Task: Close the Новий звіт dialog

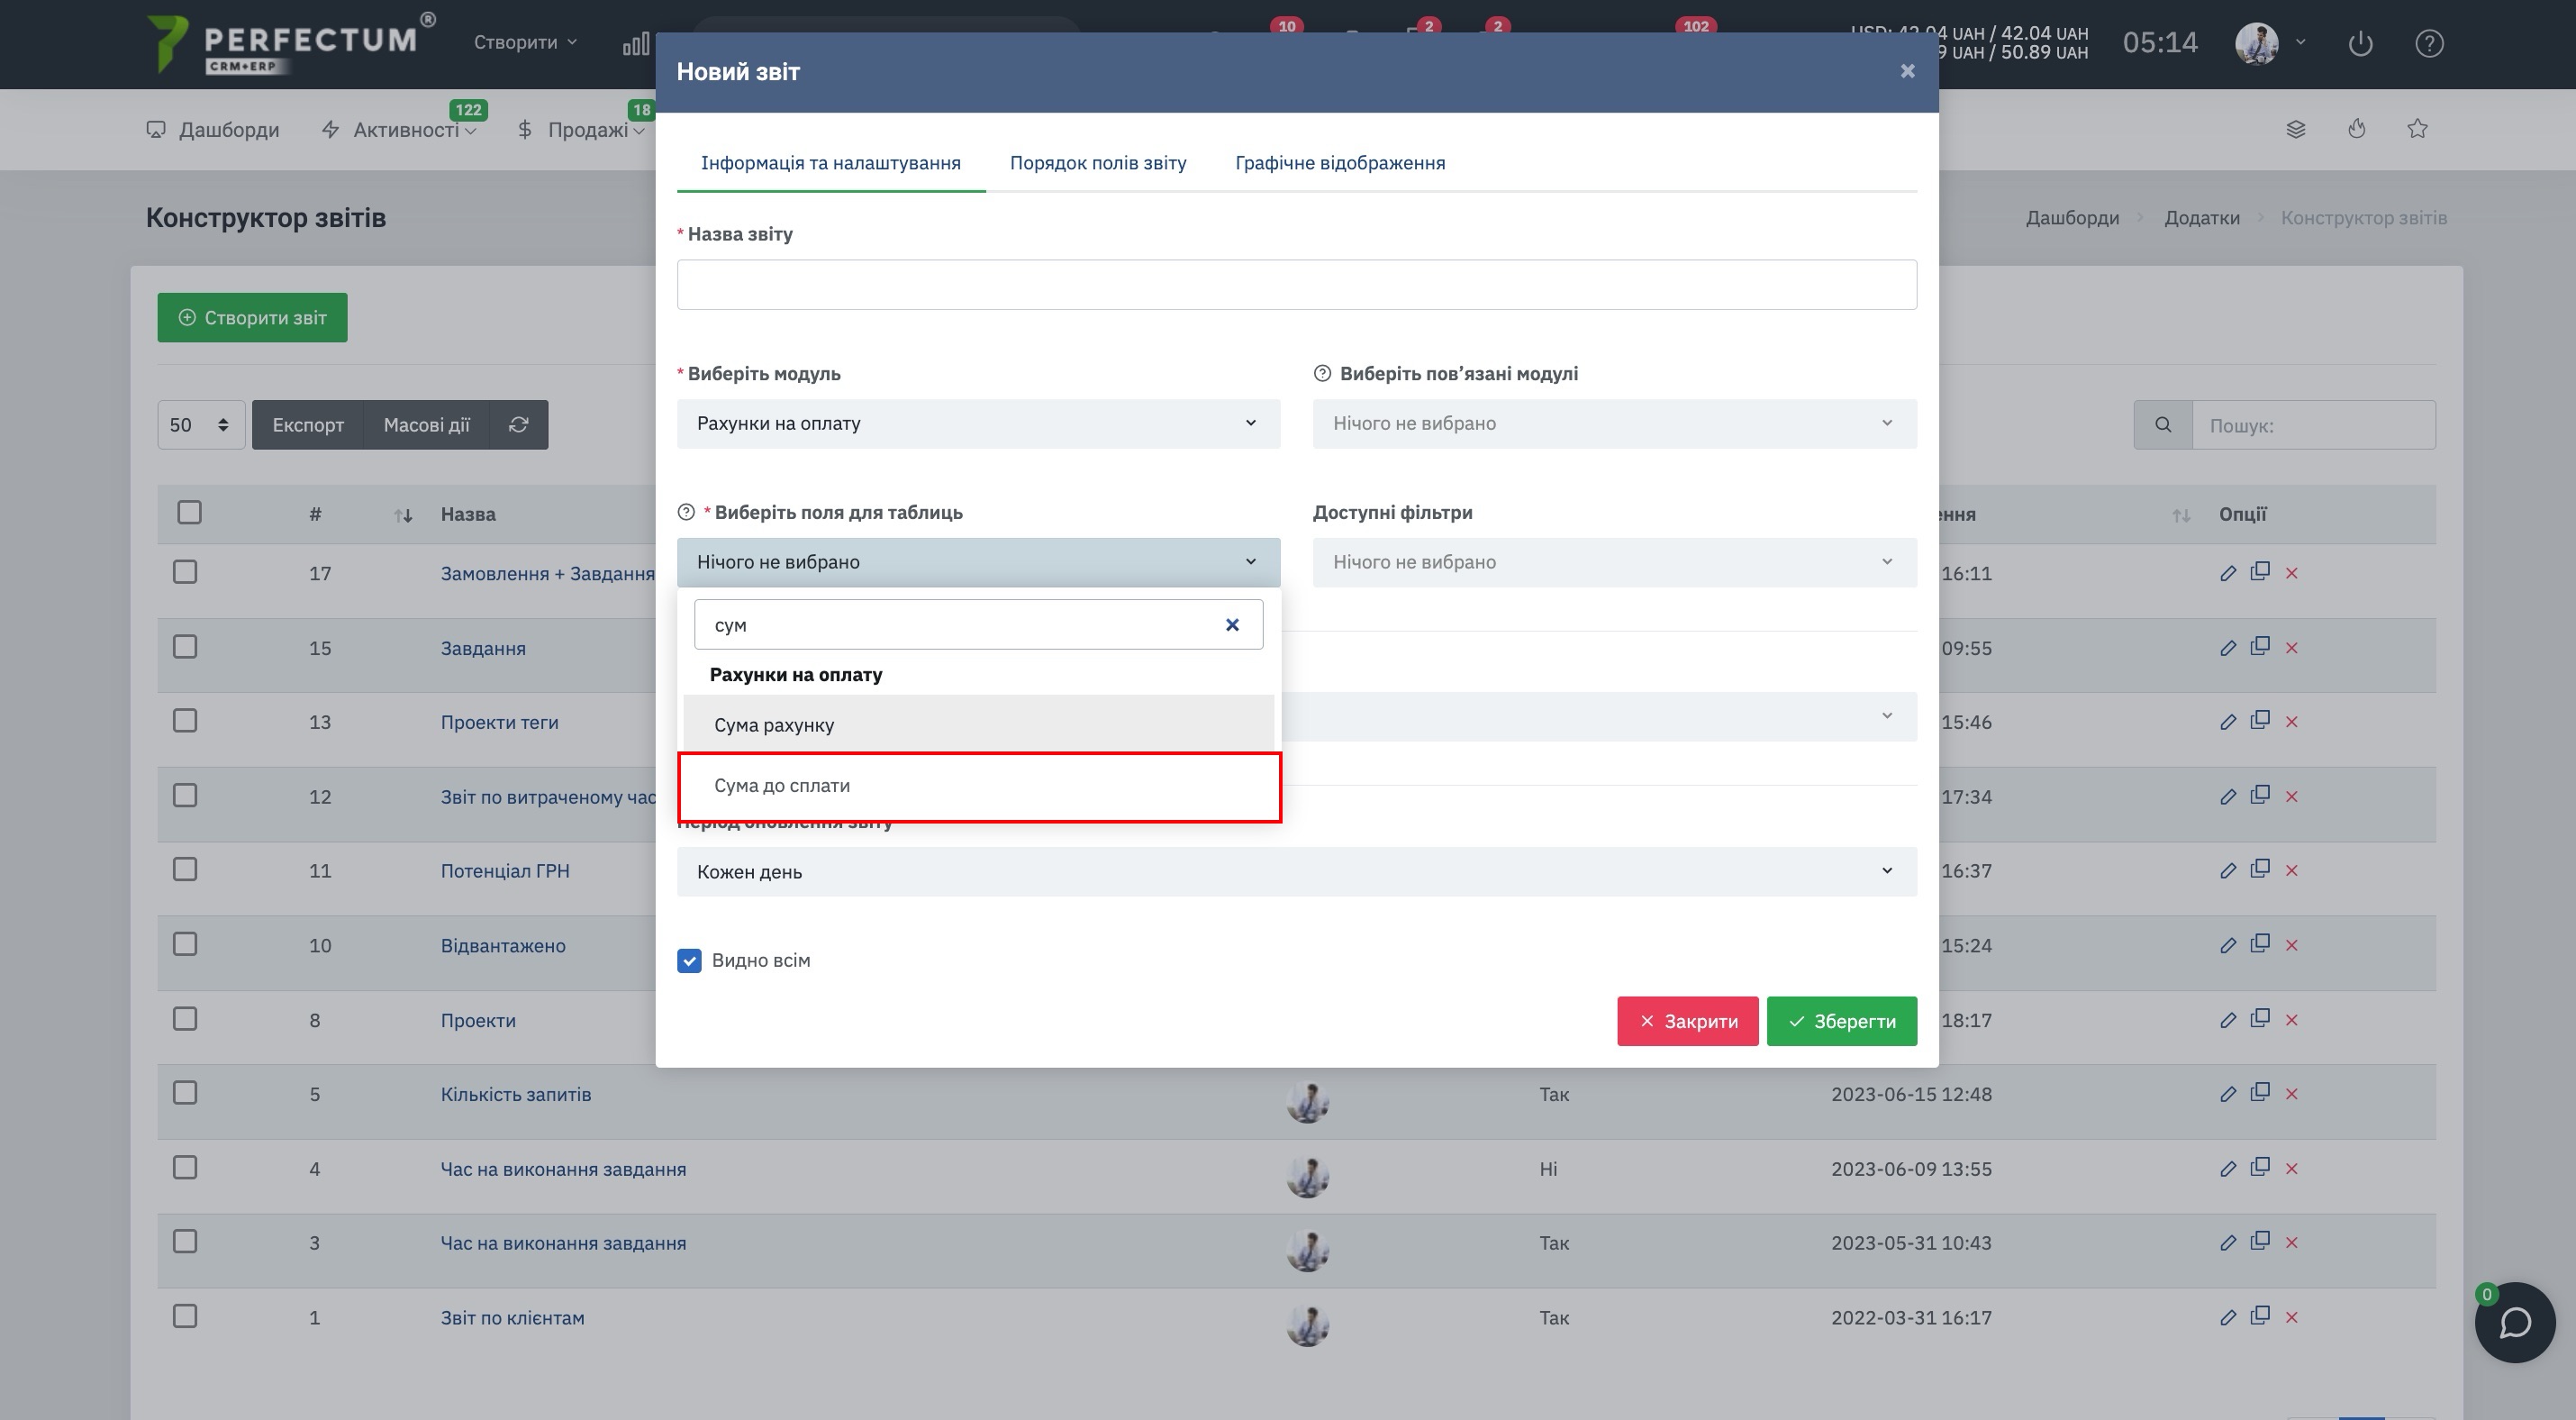Action: coord(1907,71)
